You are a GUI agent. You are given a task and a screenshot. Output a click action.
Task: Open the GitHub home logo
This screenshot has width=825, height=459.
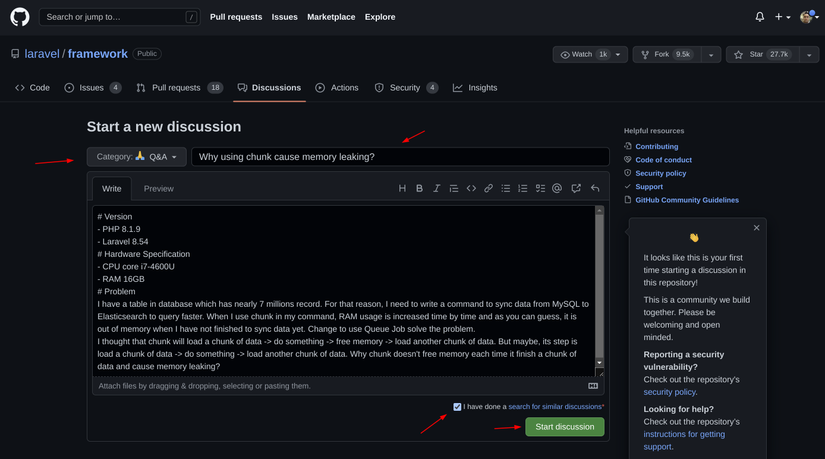click(x=20, y=17)
